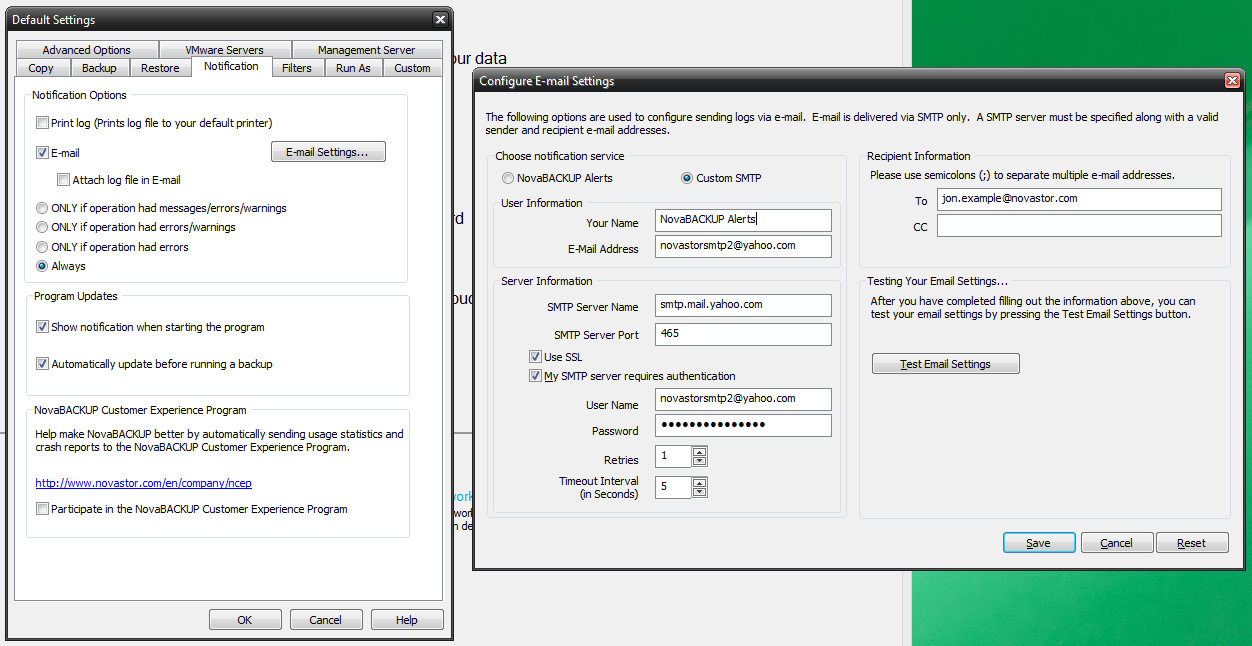Enable Participate in the Customer Experience Program
Screen dimensions: 1252x646
click(x=42, y=509)
